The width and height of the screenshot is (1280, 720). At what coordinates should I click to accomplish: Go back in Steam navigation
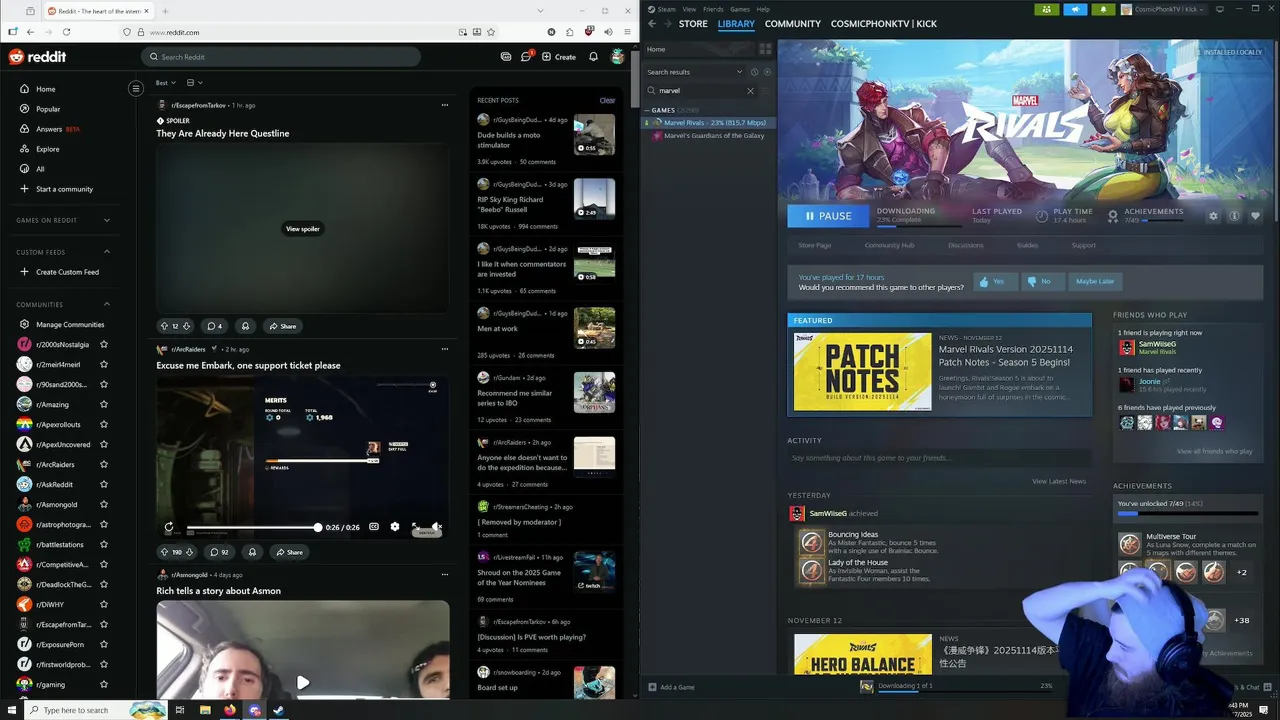(x=651, y=24)
